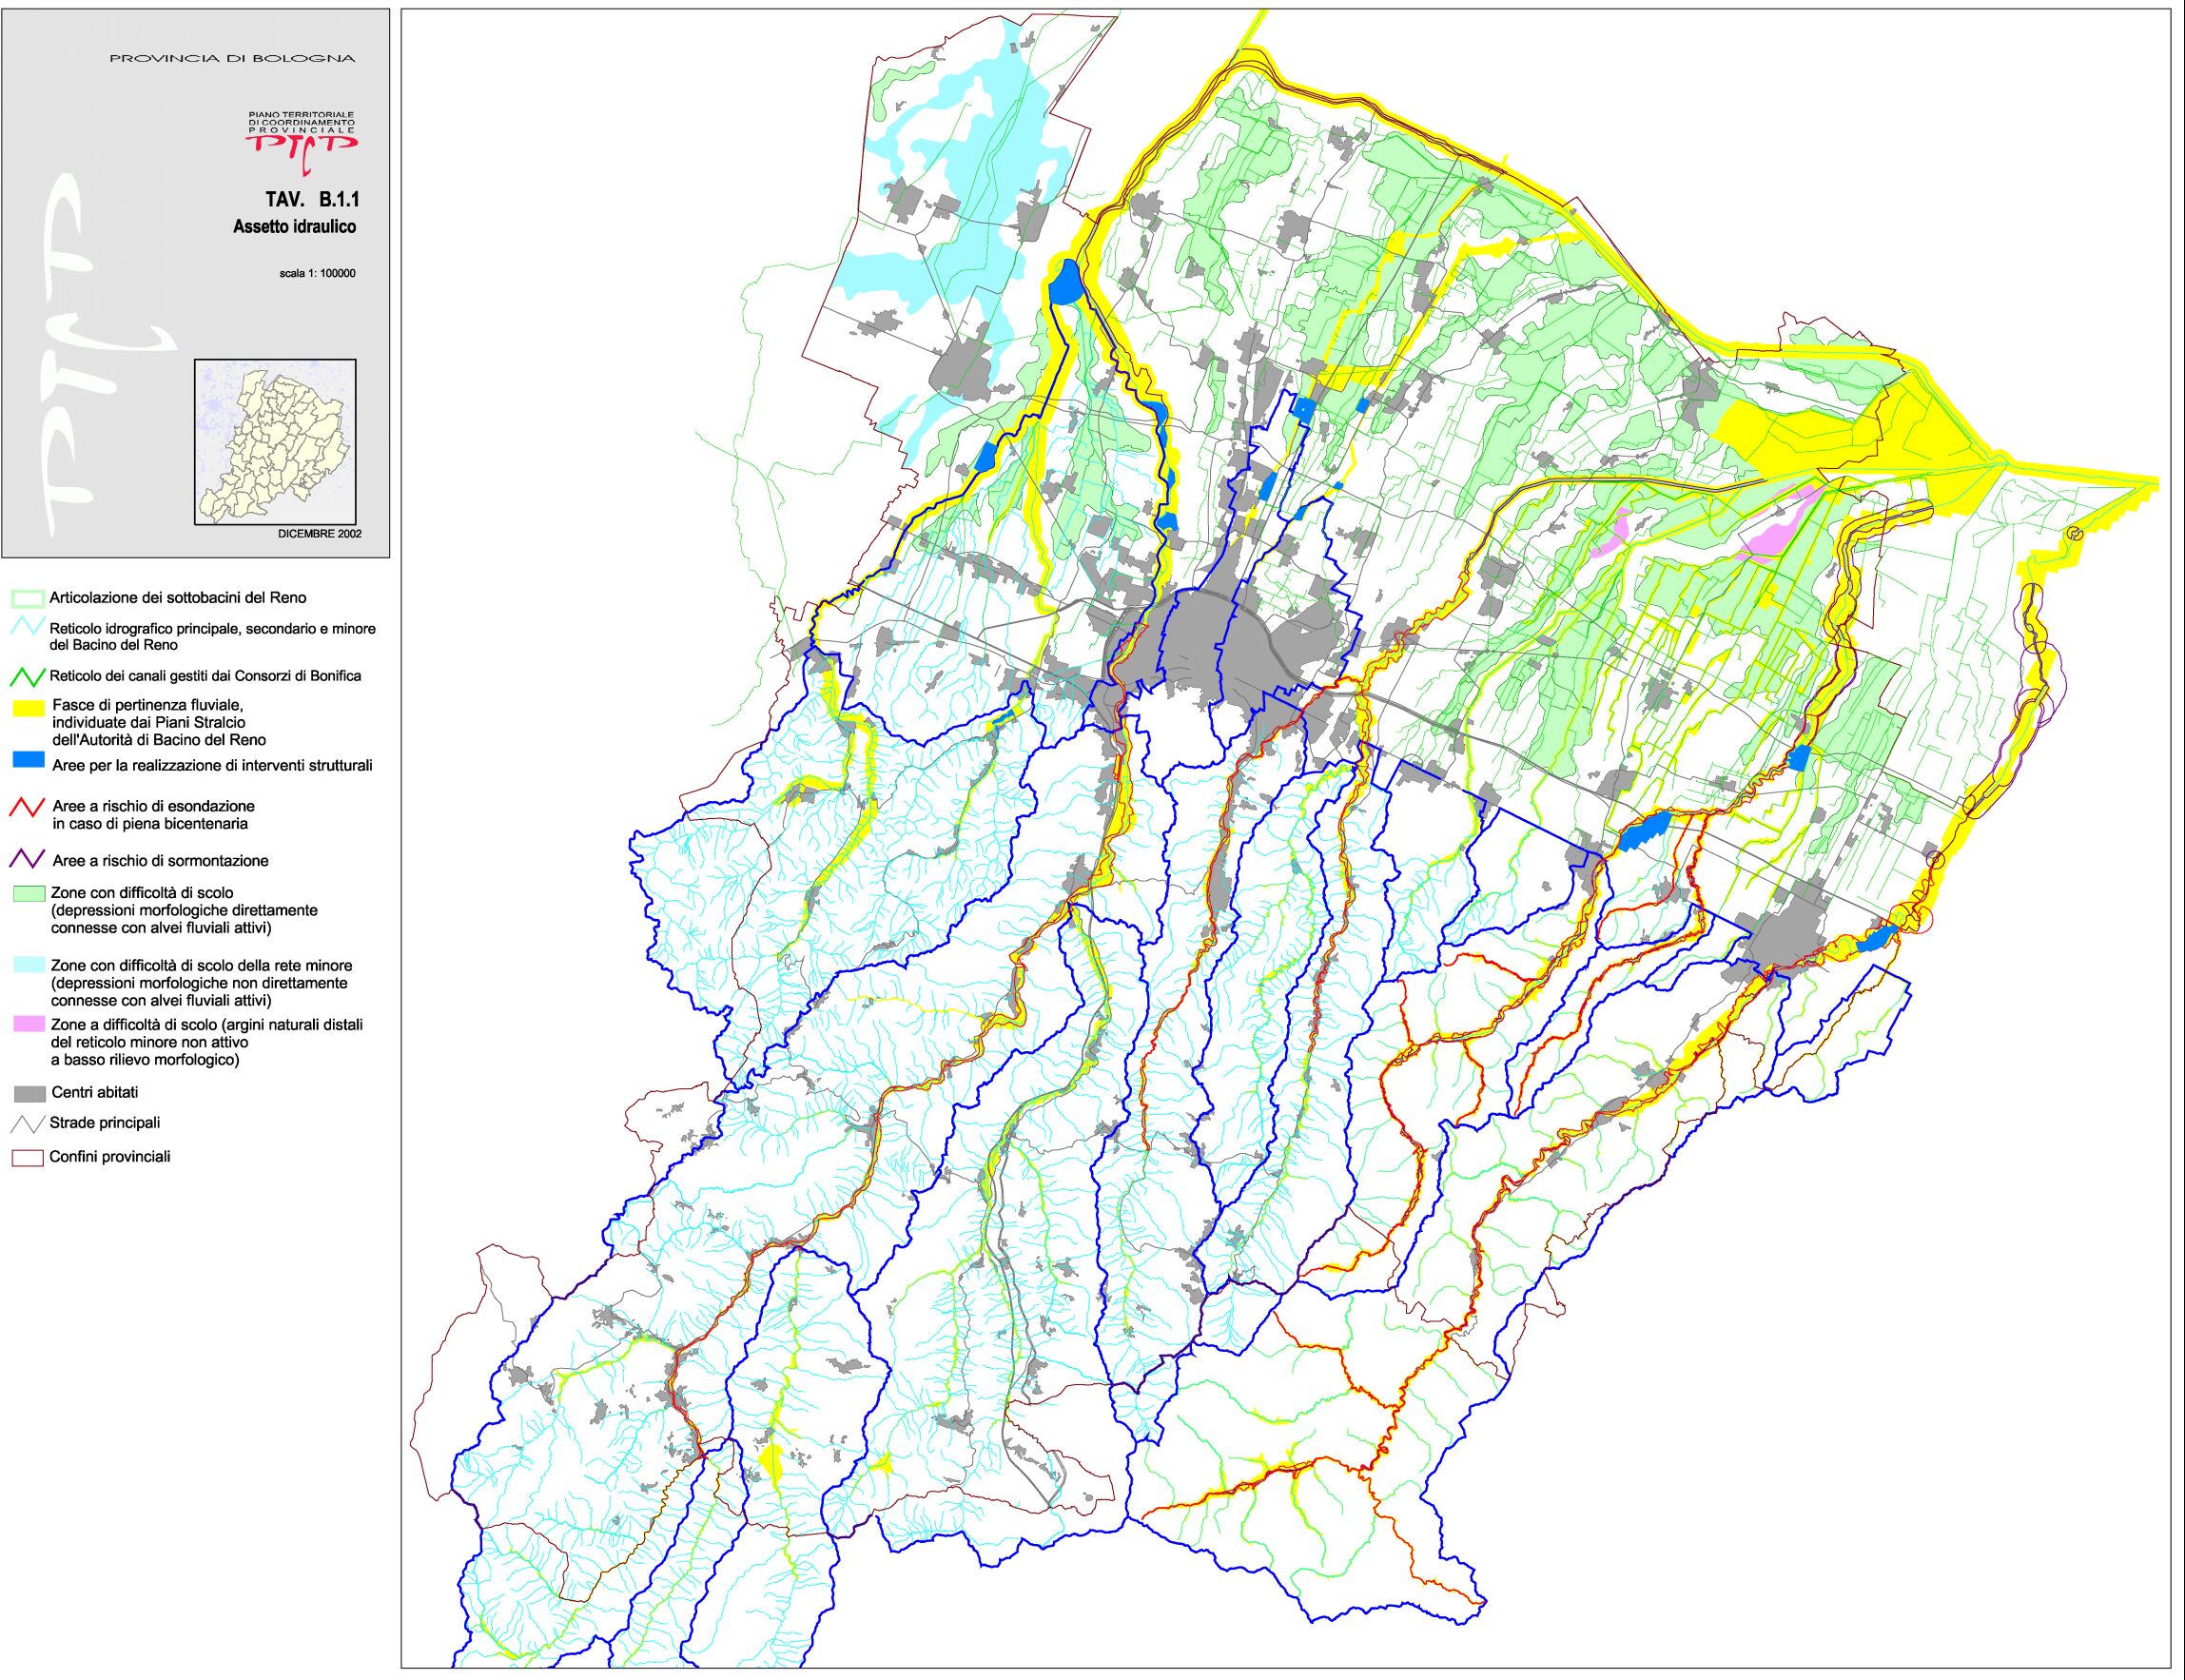Click 'Aree a rischio di esondazione' label
The height and width of the screenshot is (1680, 2185).
coord(153,806)
